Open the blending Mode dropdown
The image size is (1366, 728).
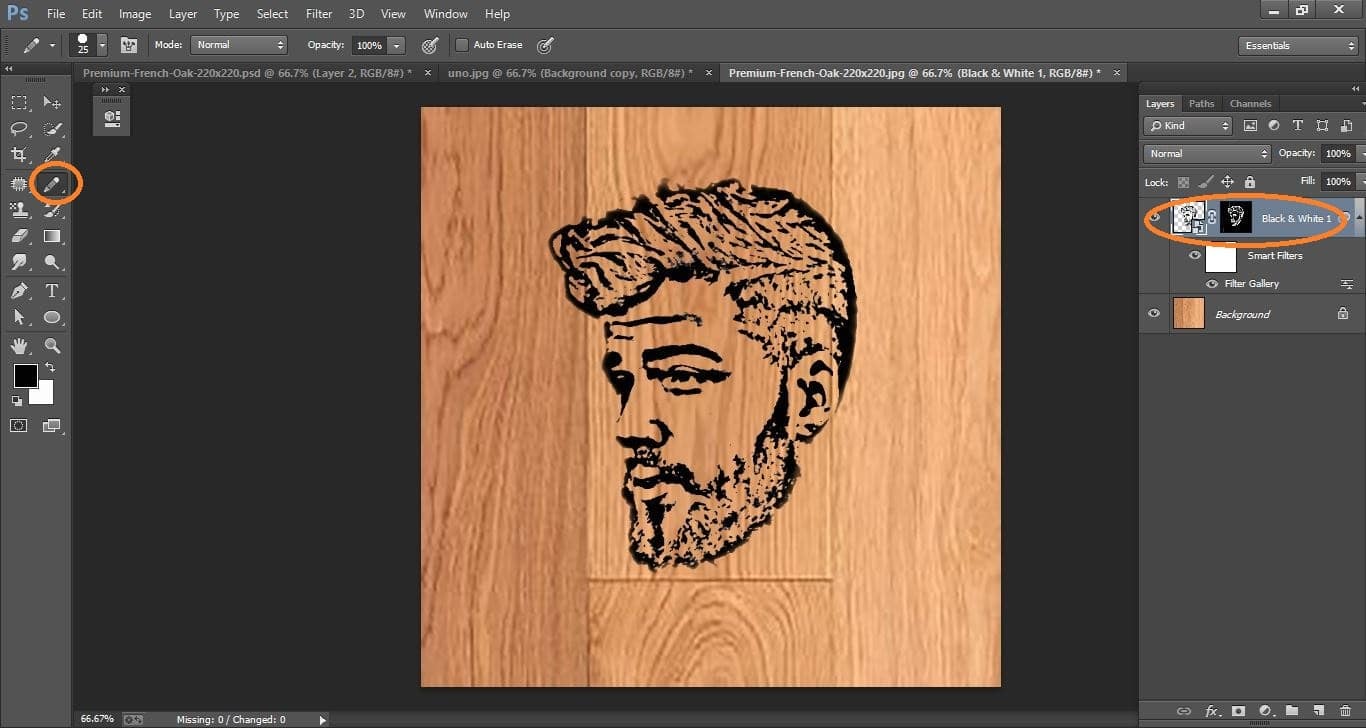(x=238, y=44)
